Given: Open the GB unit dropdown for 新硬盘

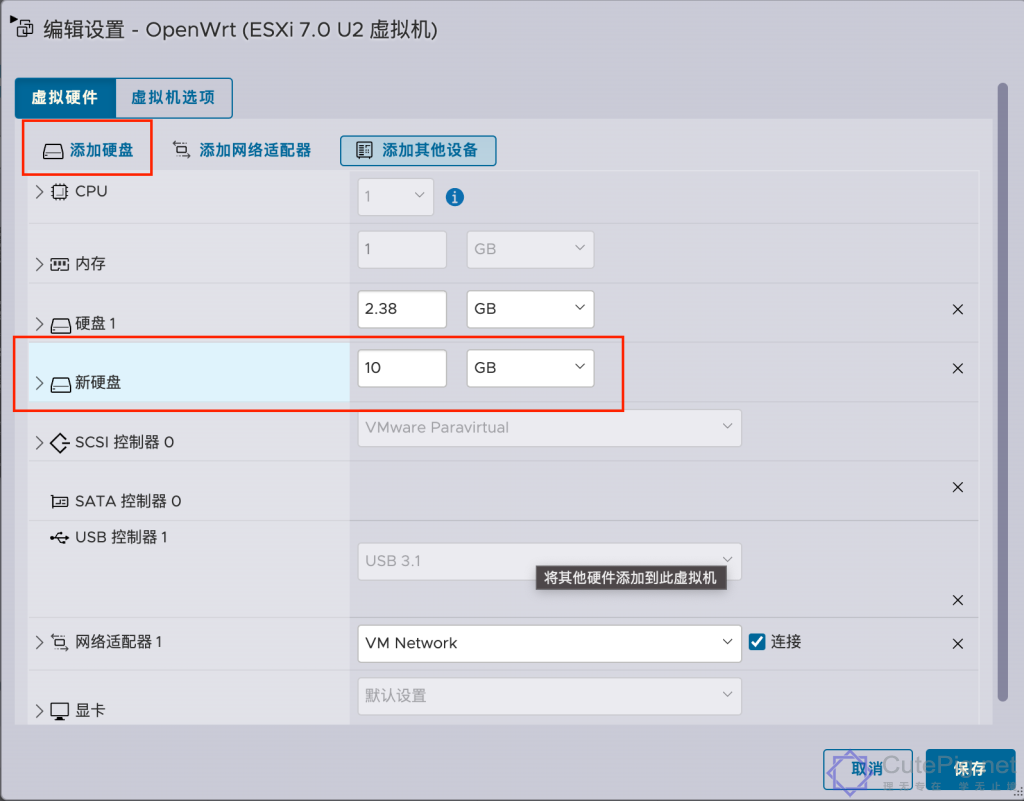Looking at the screenshot, I should pyautogui.click(x=530, y=368).
